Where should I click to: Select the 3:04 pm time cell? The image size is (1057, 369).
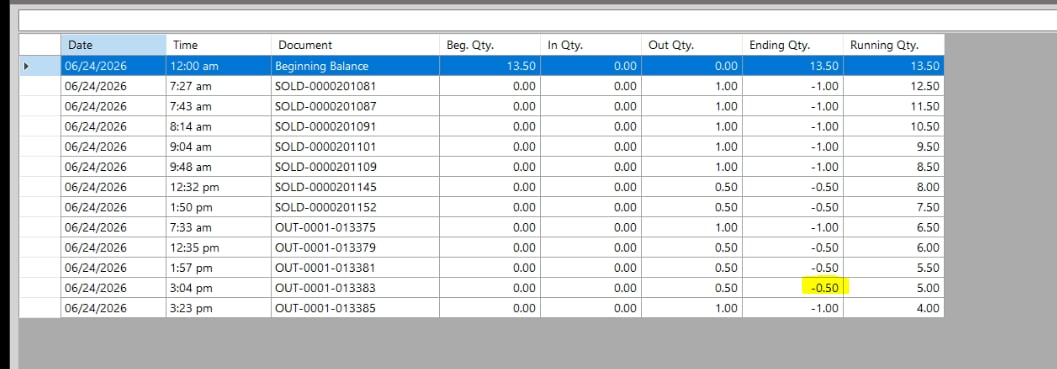[x=218, y=288]
